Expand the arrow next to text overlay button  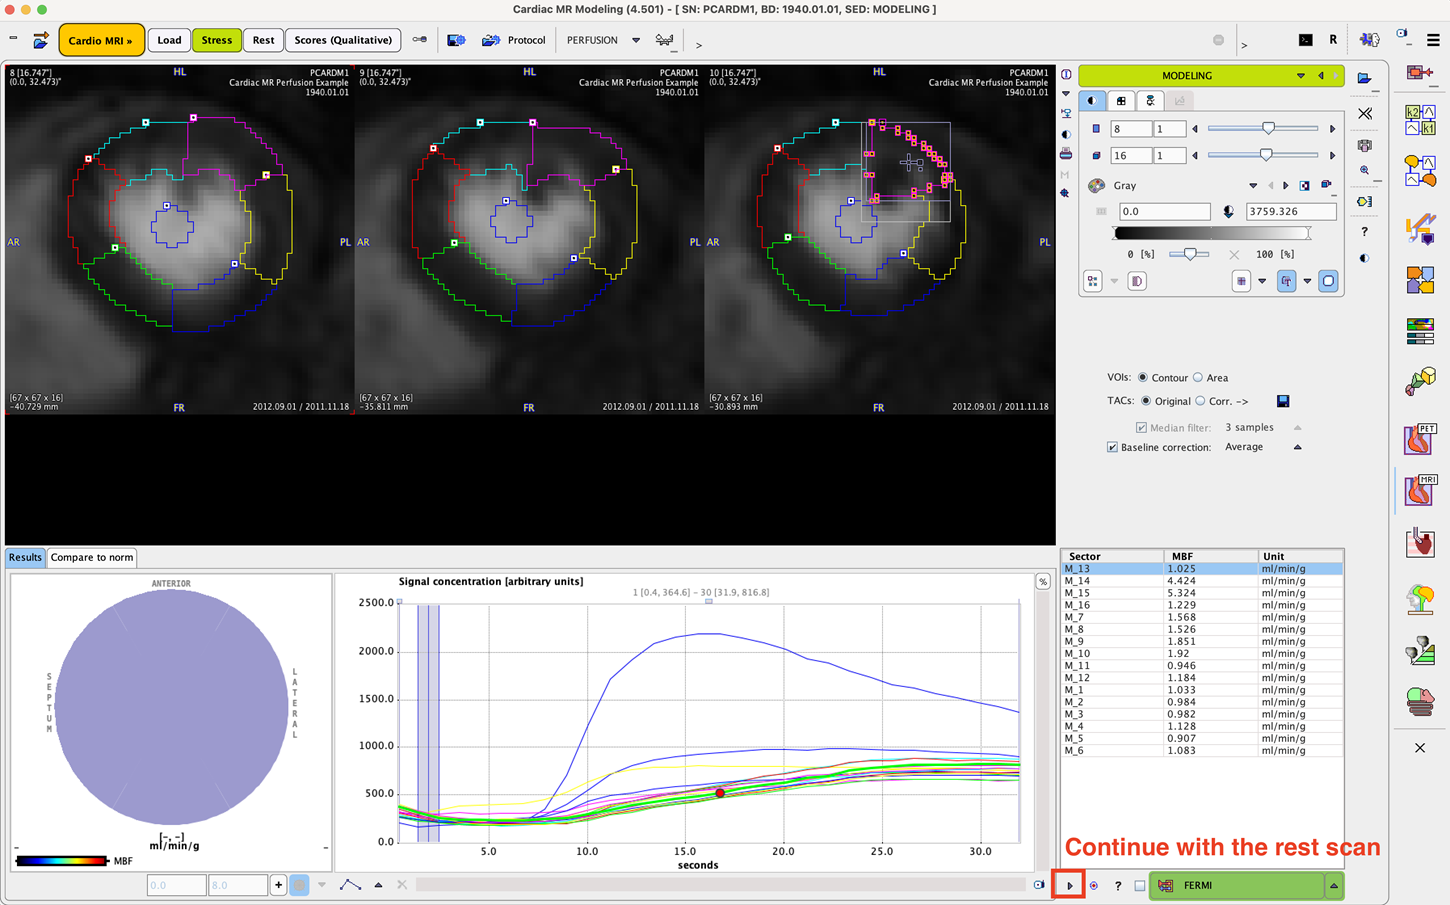coord(1307,281)
